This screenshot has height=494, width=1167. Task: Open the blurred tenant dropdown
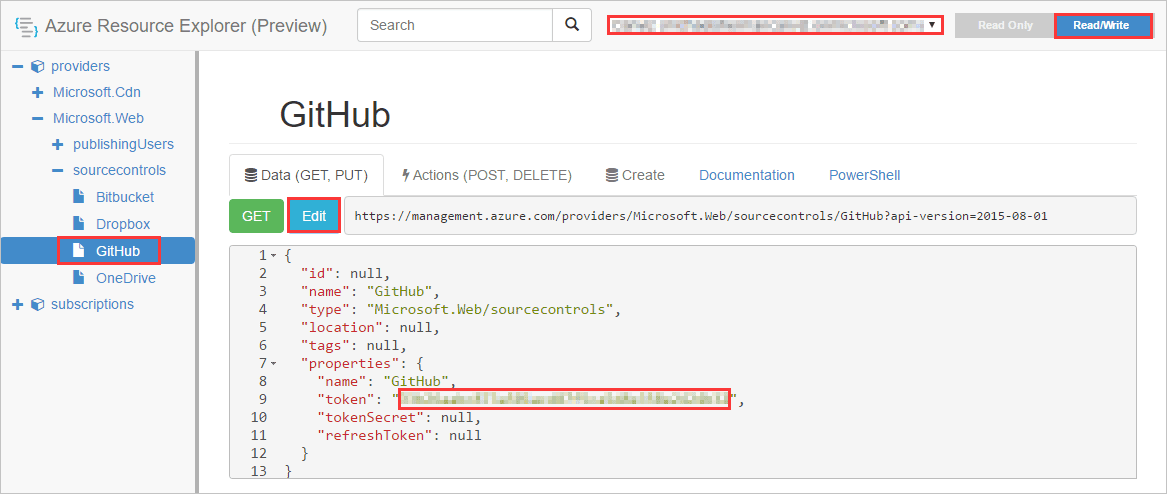coord(775,25)
